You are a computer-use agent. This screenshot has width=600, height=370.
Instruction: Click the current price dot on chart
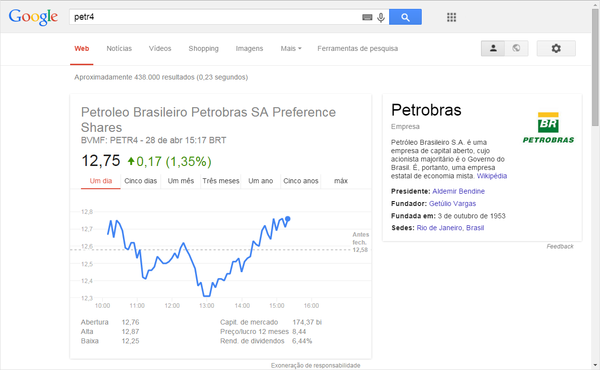288,219
